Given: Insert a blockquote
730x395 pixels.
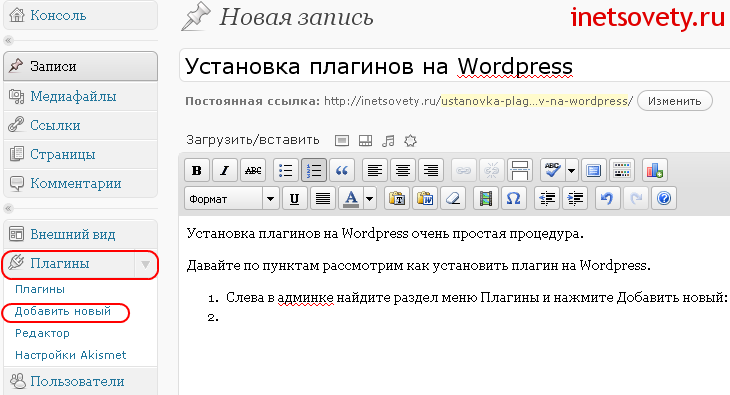Looking at the screenshot, I should (x=342, y=170).
